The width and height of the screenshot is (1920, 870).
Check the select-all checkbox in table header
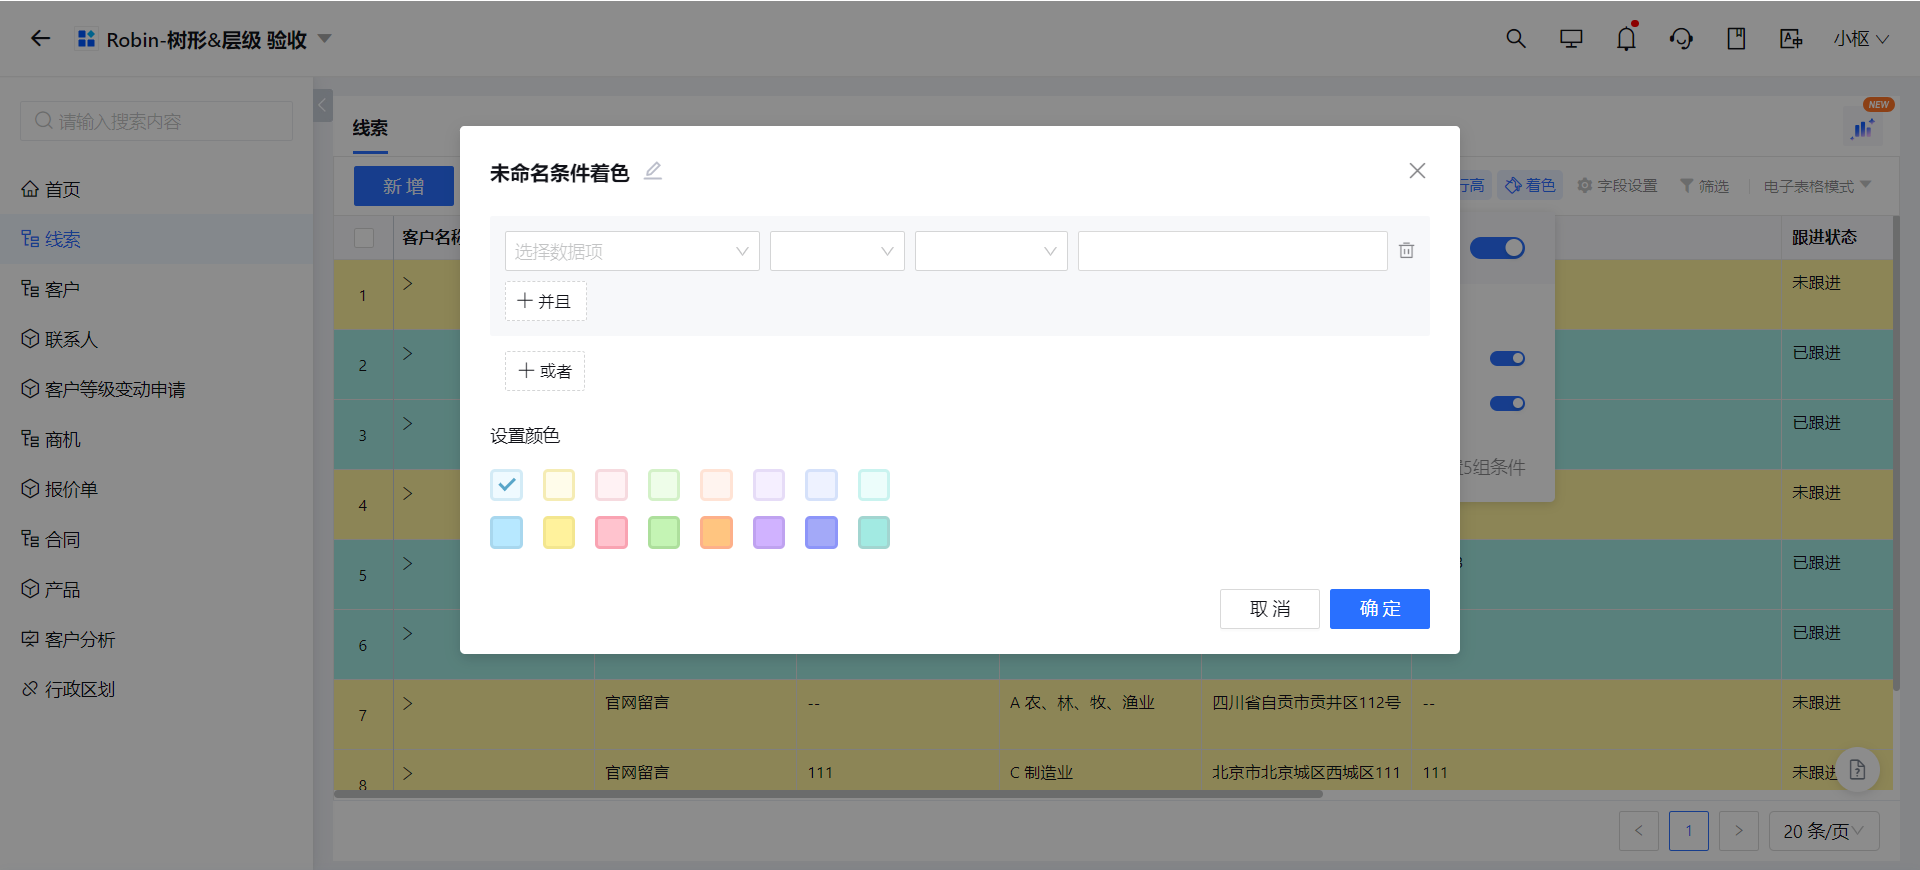(364, 238)
